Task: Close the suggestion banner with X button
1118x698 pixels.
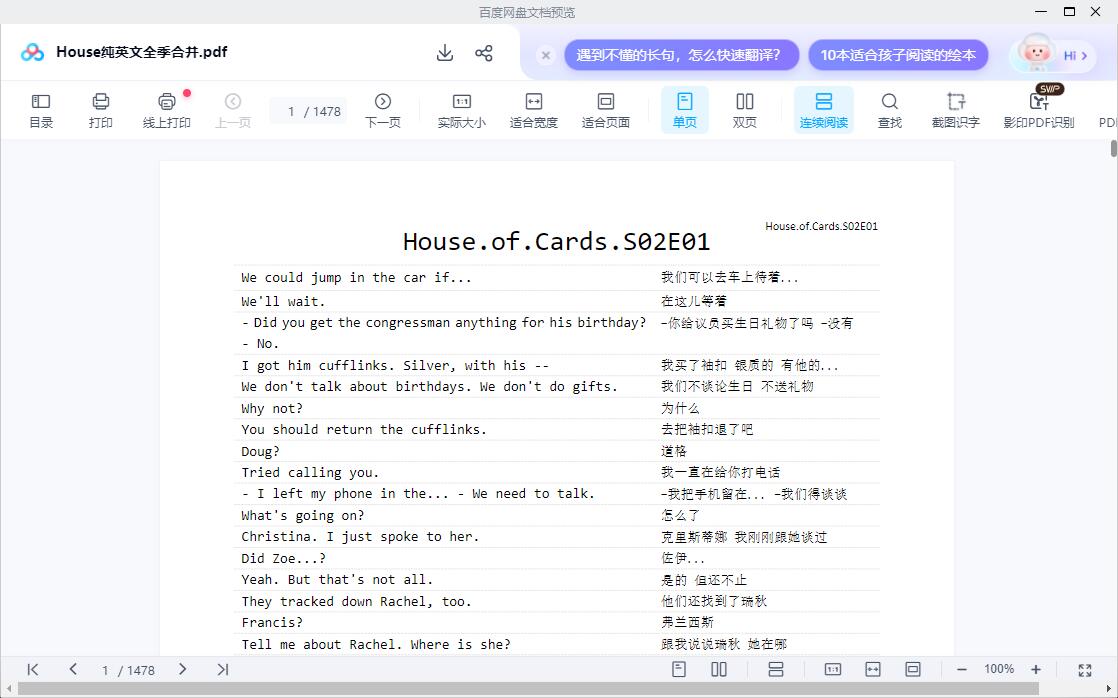Action: tap(546, 55)
